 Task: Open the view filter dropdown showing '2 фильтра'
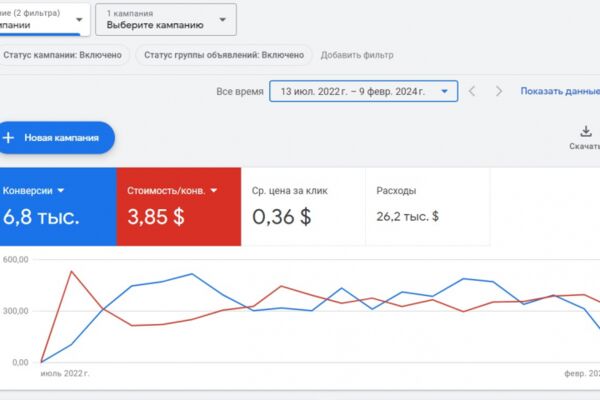pyautogui.click(x=45, y=20)
